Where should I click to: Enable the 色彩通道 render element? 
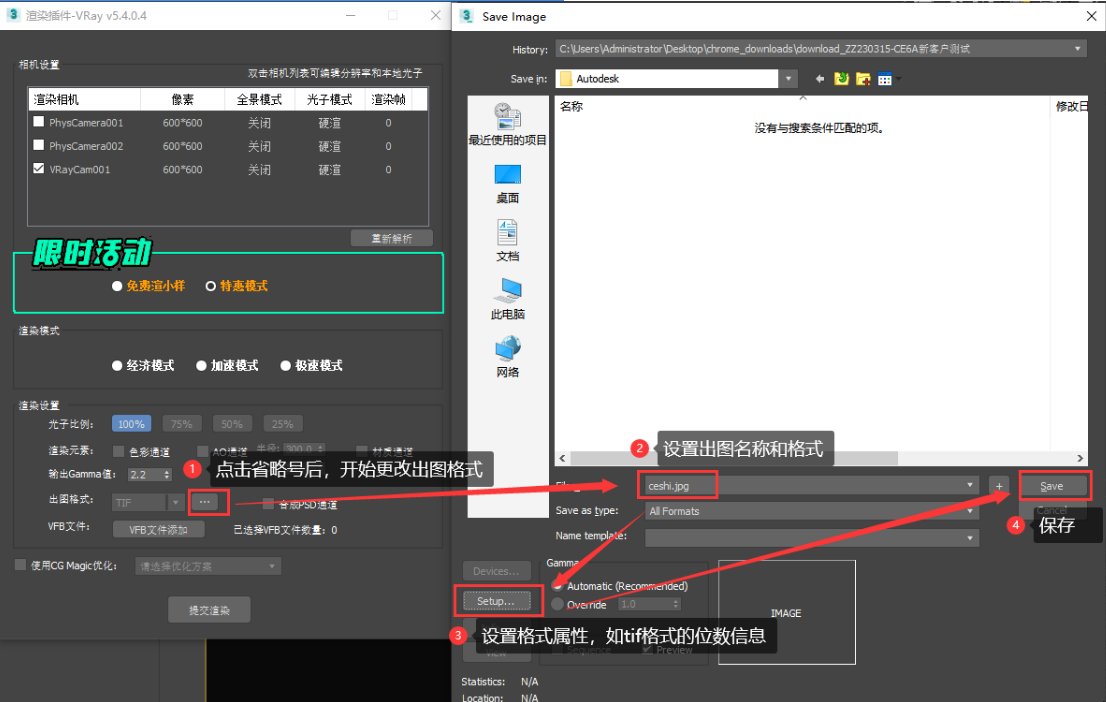tap(118, 449)
